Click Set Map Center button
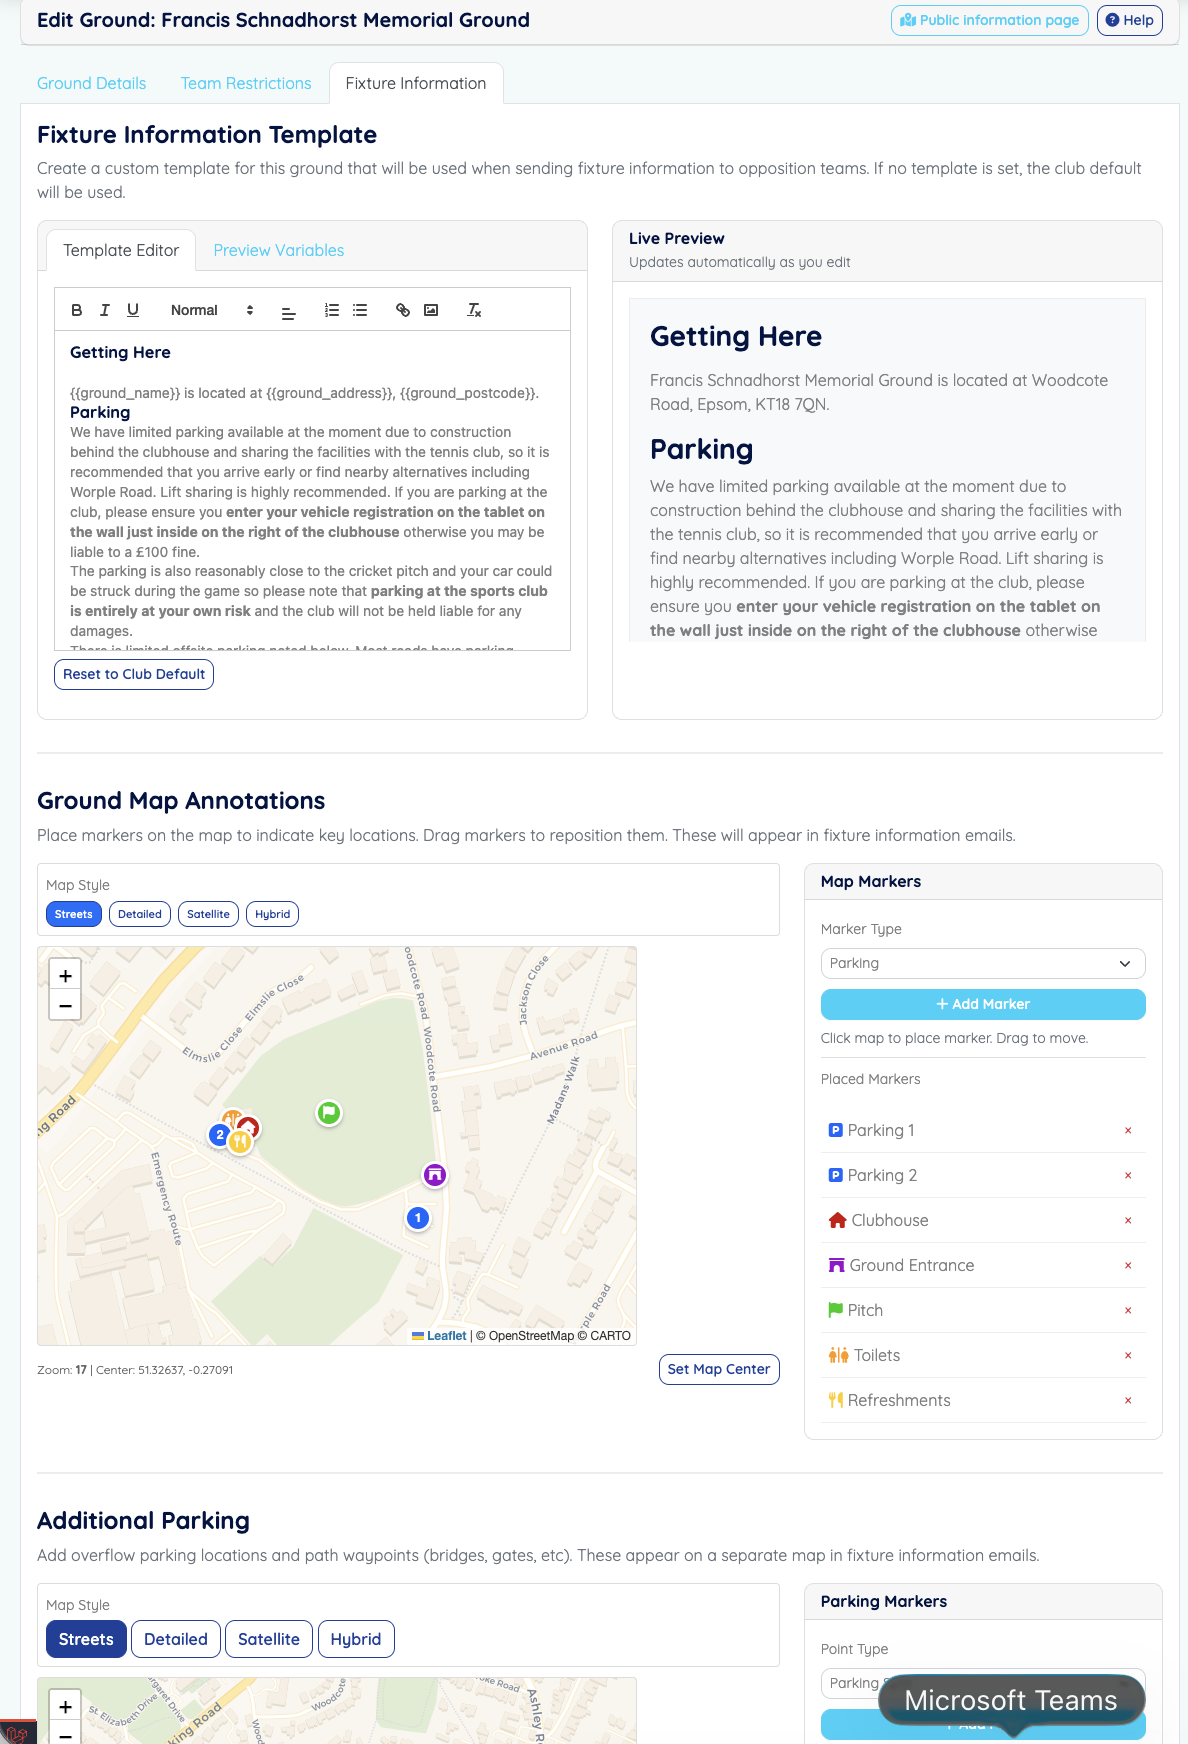 [x=719, y=1369]
